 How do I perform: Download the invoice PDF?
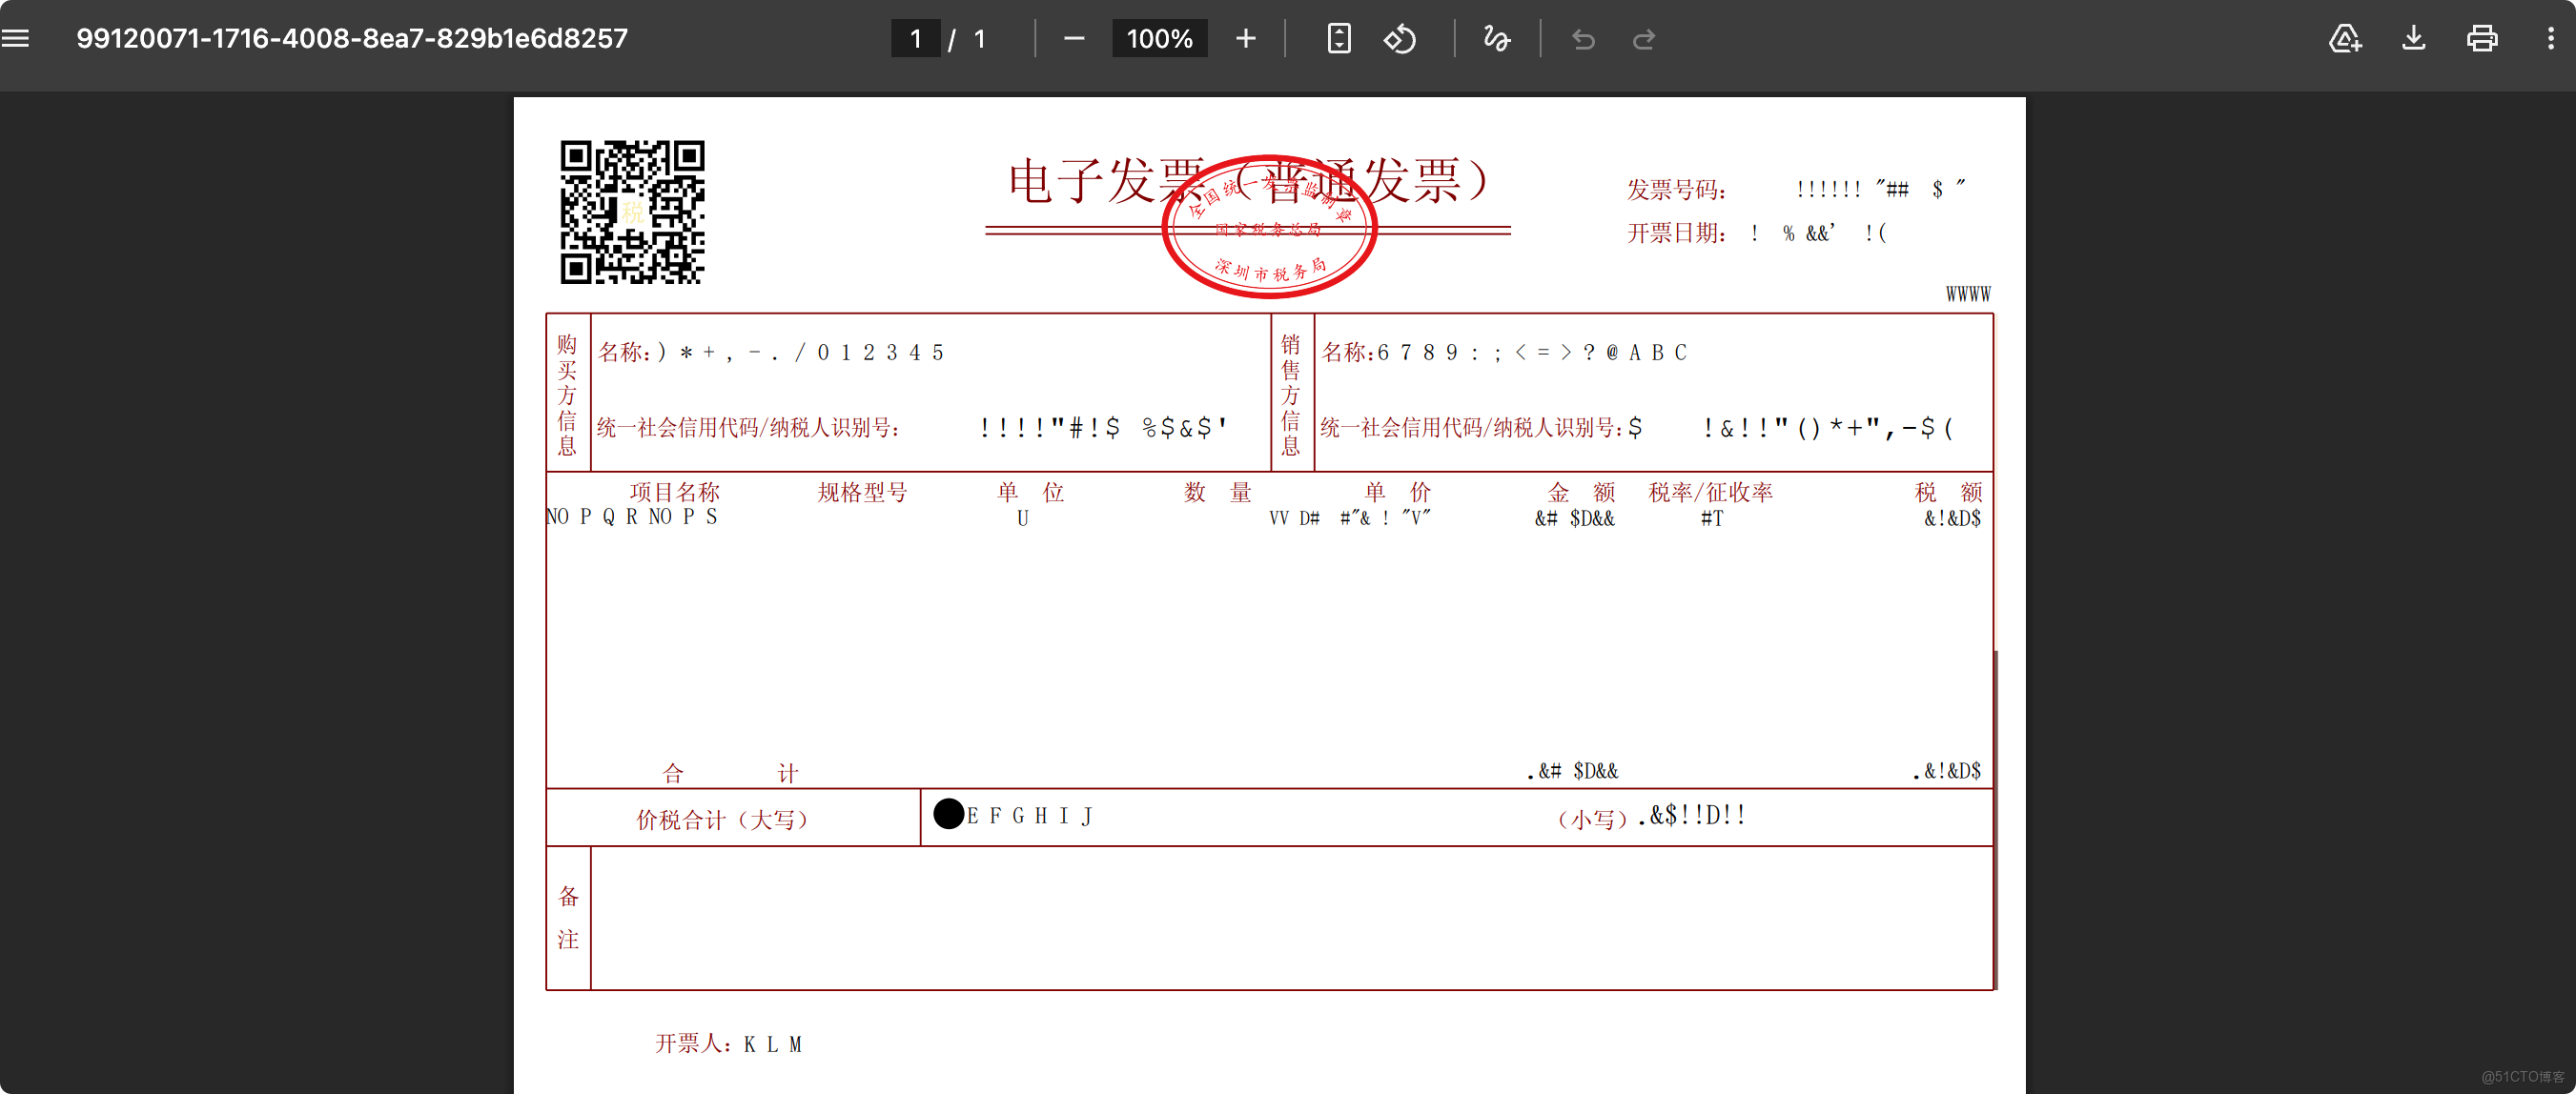[2414, 38]
